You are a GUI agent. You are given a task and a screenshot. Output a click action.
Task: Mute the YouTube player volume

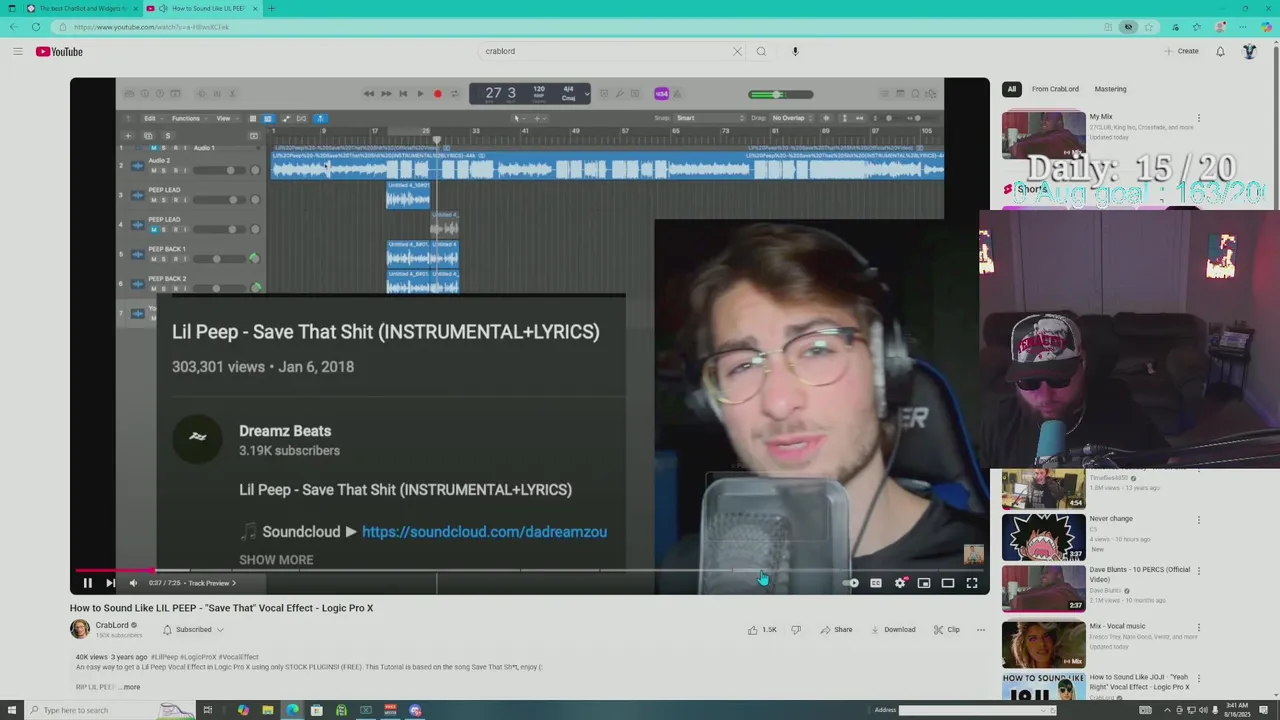tap(133, 583)
